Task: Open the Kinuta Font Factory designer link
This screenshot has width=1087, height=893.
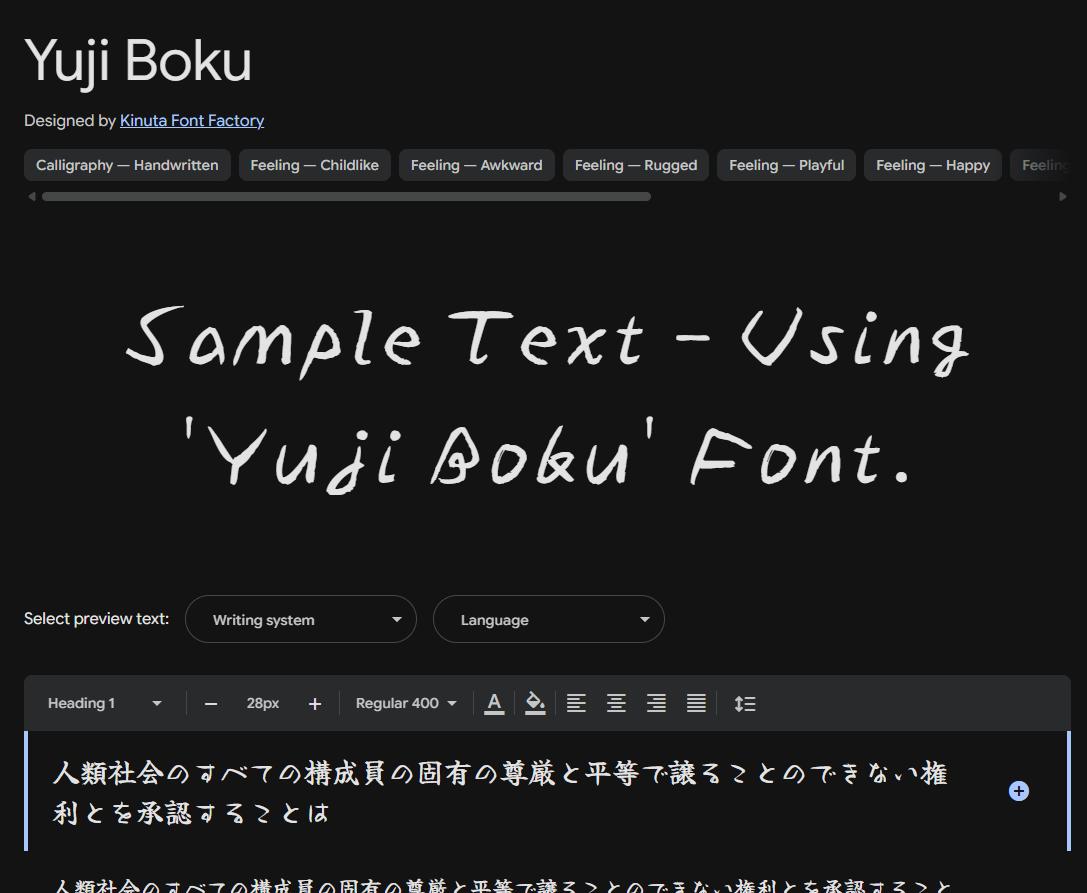Action: [x=192, y=121]
